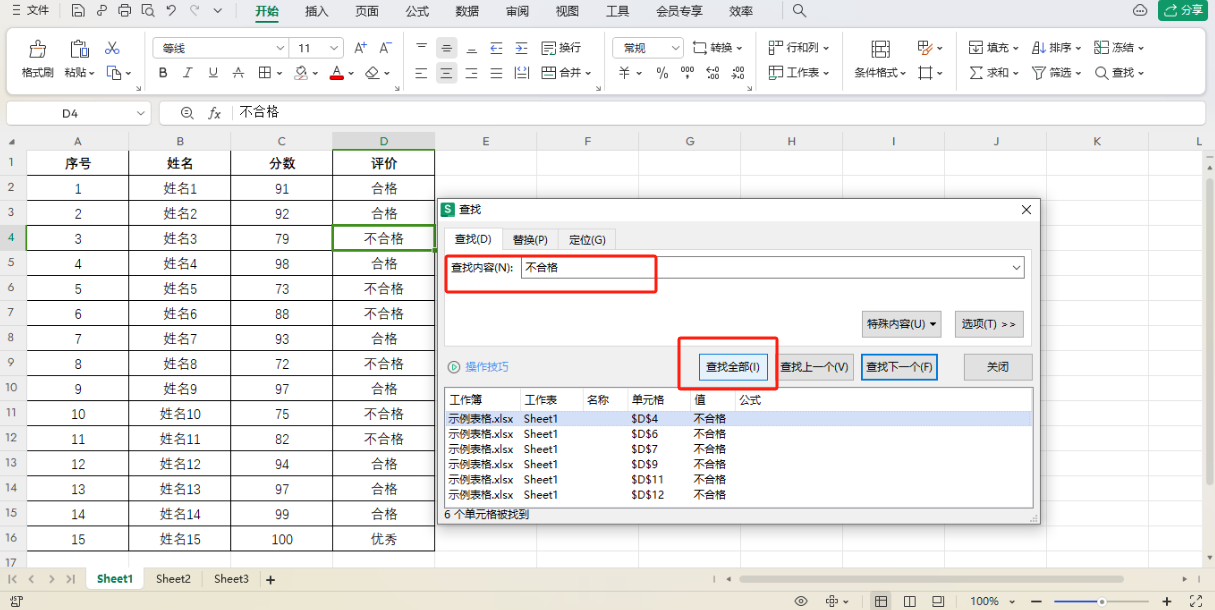This screenshot has height=610, width=1215.
Task: Apply thousands separator format
Action: (687, 73)
